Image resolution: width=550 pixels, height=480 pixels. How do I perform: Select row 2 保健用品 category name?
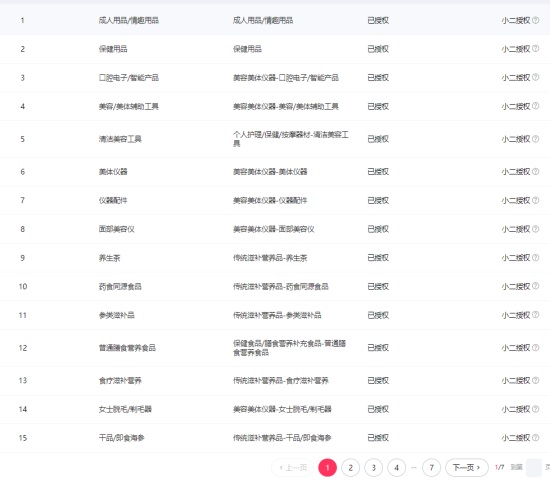coord(113,49)
